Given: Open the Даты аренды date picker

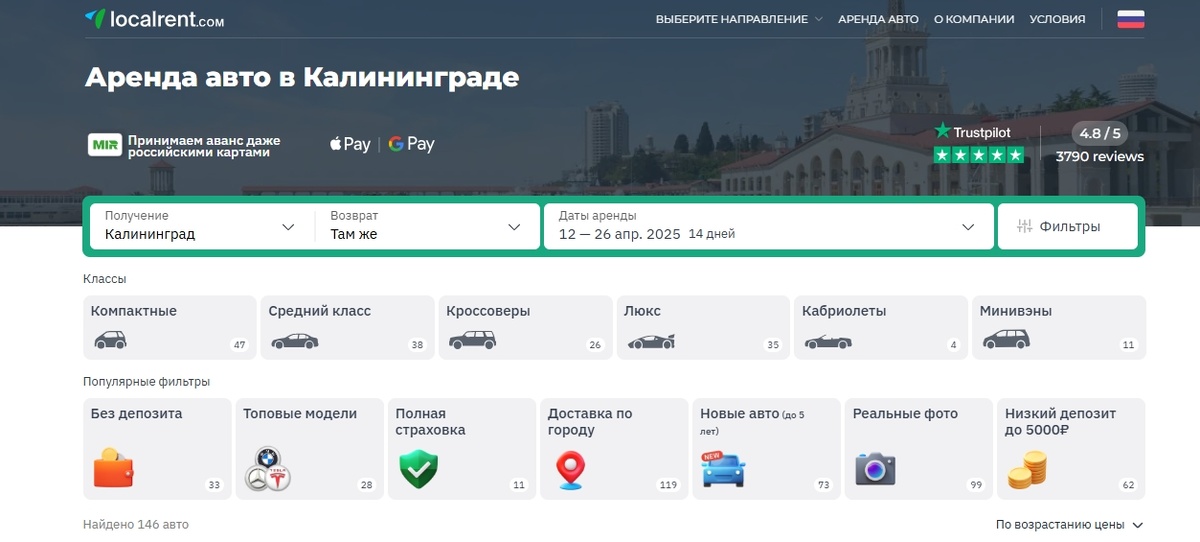Looking at the screenshot, I should 768,226.
